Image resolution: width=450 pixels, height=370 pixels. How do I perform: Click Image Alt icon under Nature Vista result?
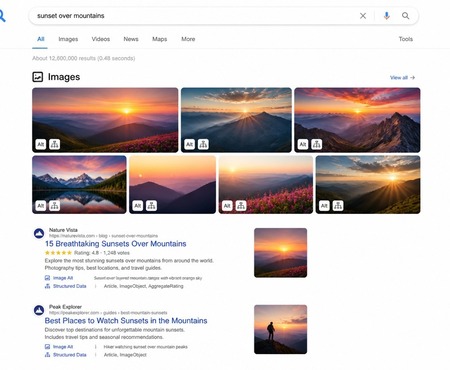[x=47, y=278]
